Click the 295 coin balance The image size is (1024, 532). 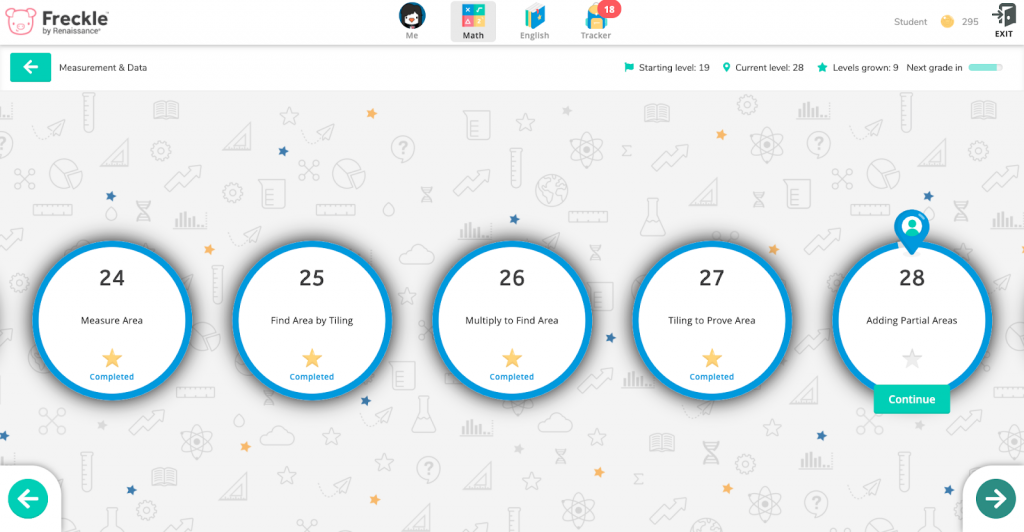click(x=970, y=22)
